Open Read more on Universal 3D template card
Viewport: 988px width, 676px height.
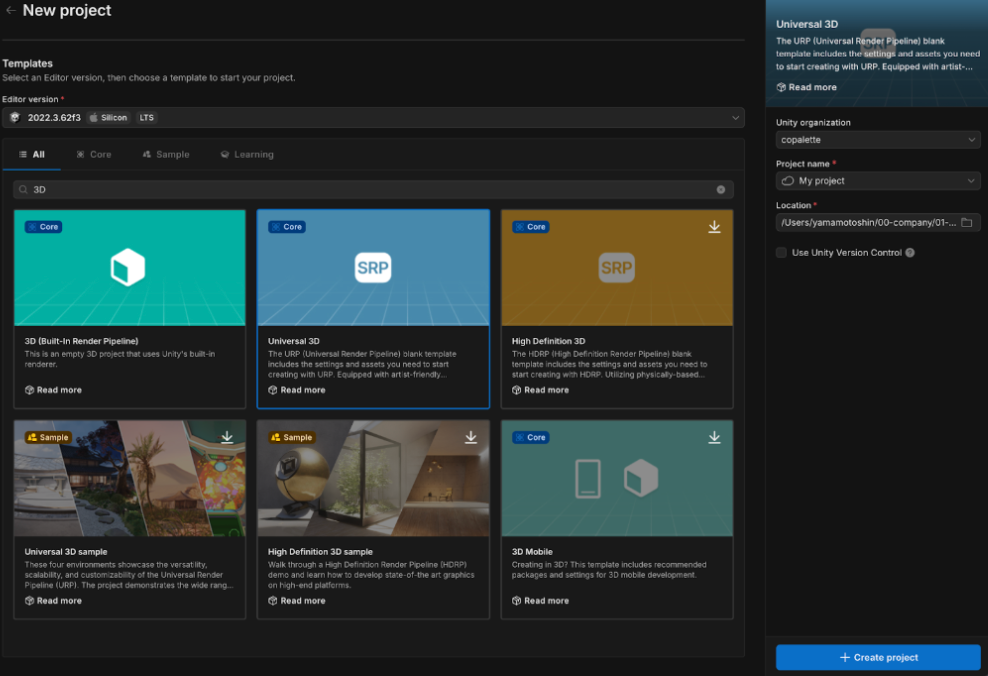click(x=297, y=390)
